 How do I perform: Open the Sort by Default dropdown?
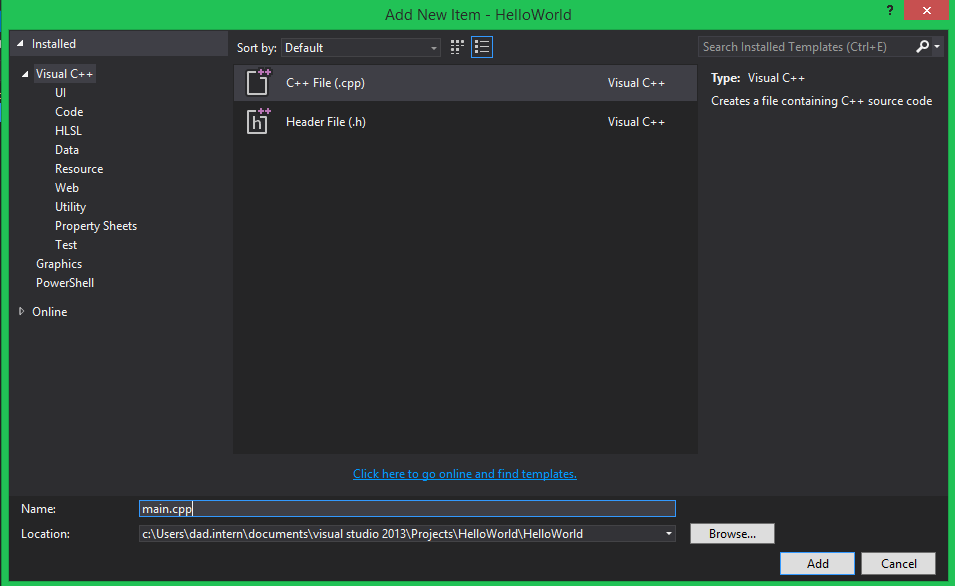click(x=361, y=48)
